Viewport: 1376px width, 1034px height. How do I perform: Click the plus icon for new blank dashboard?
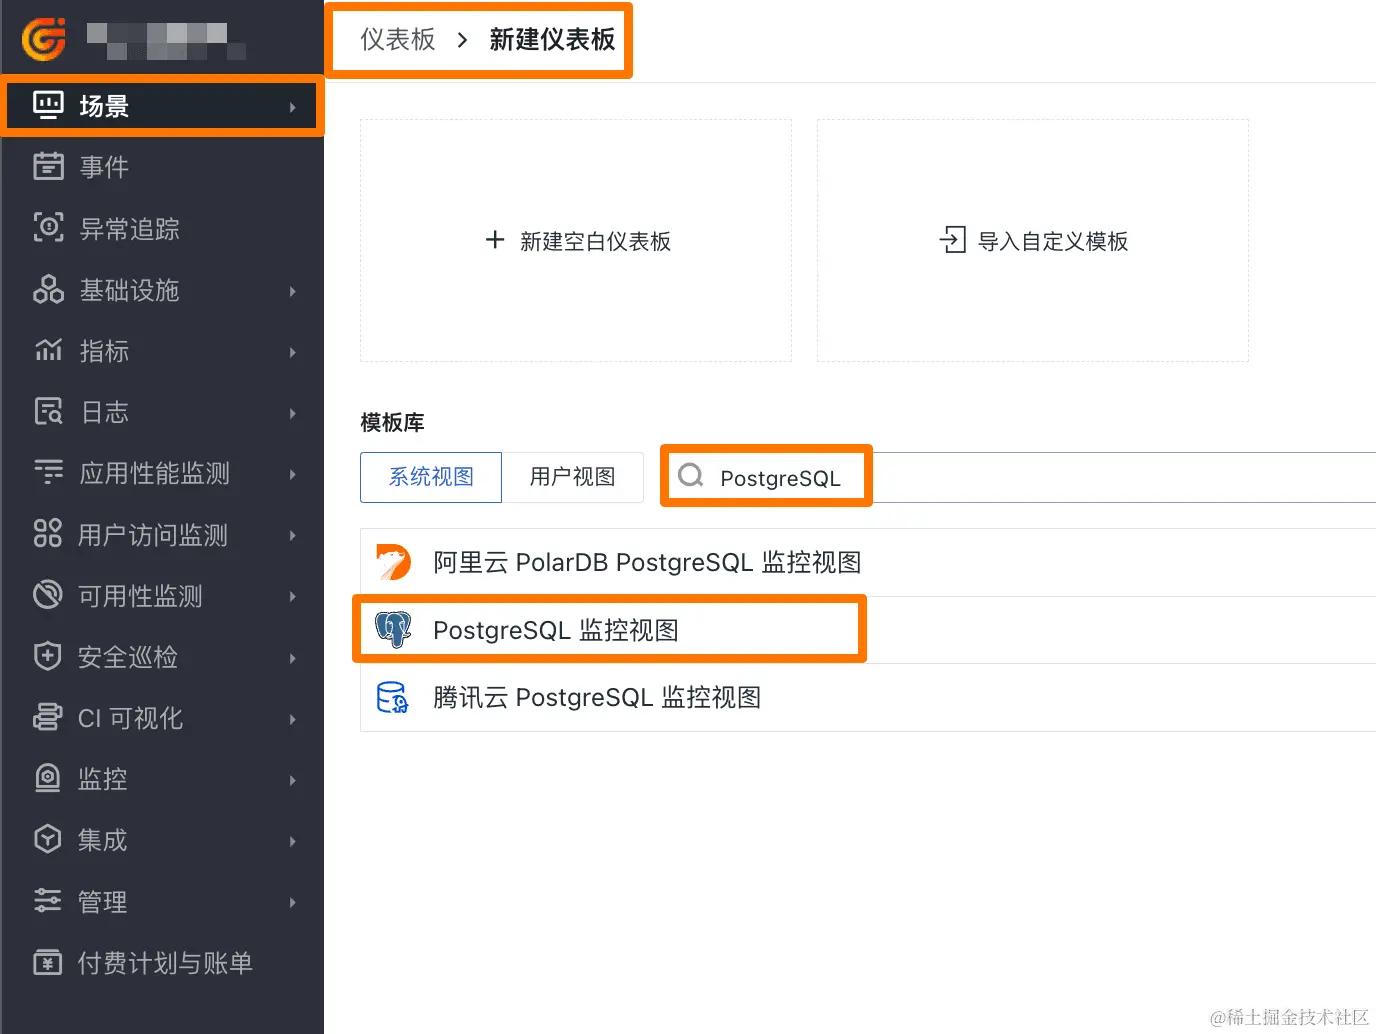pyautogui.click(x=495, y=240)
